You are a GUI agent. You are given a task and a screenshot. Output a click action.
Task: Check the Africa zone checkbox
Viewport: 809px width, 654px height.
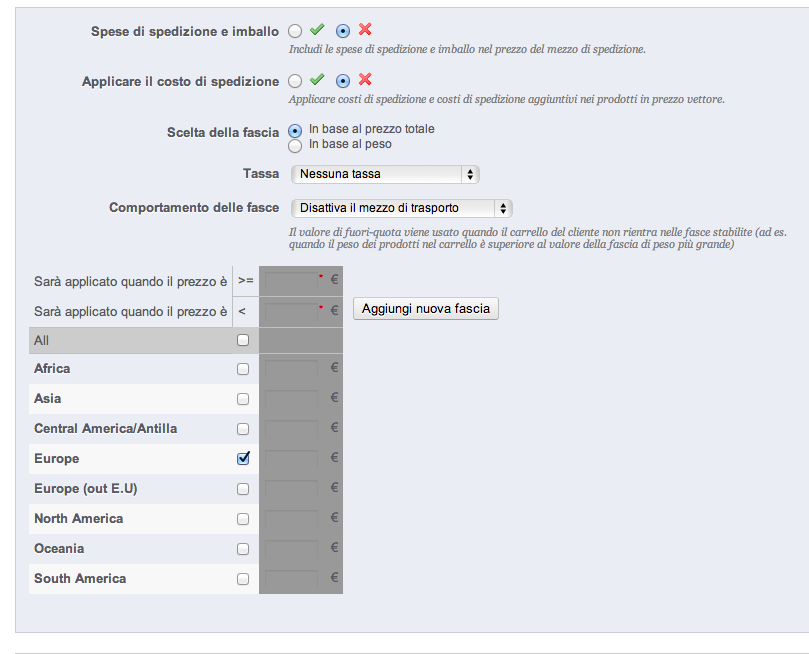point(243,369)
